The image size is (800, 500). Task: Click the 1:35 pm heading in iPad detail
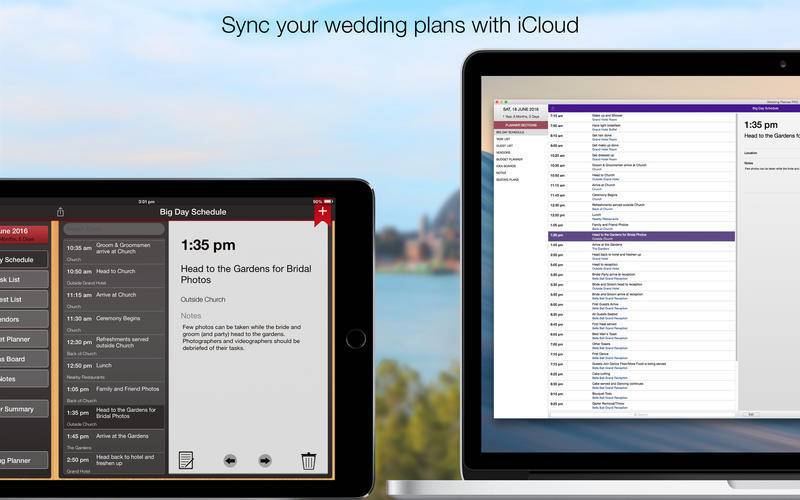(x=208, y=245)
